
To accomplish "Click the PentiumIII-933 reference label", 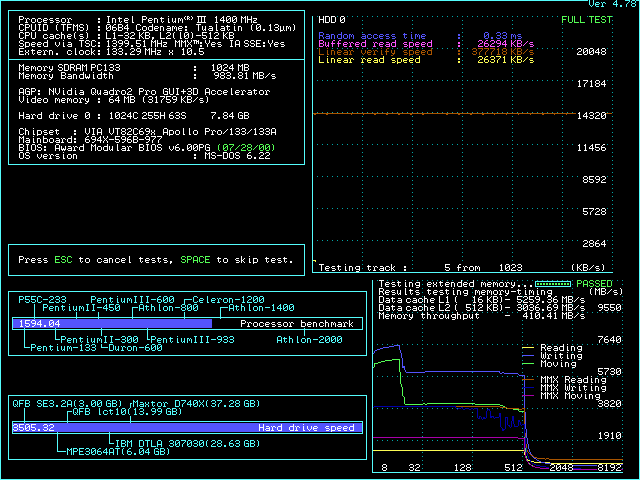I will click(192, 339).
